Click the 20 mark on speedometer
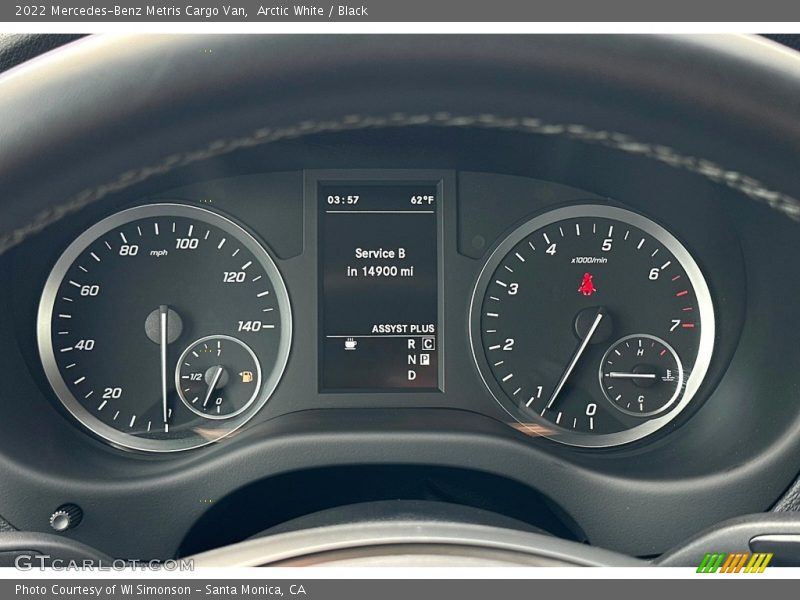800x600 pixels. (112, 393)
